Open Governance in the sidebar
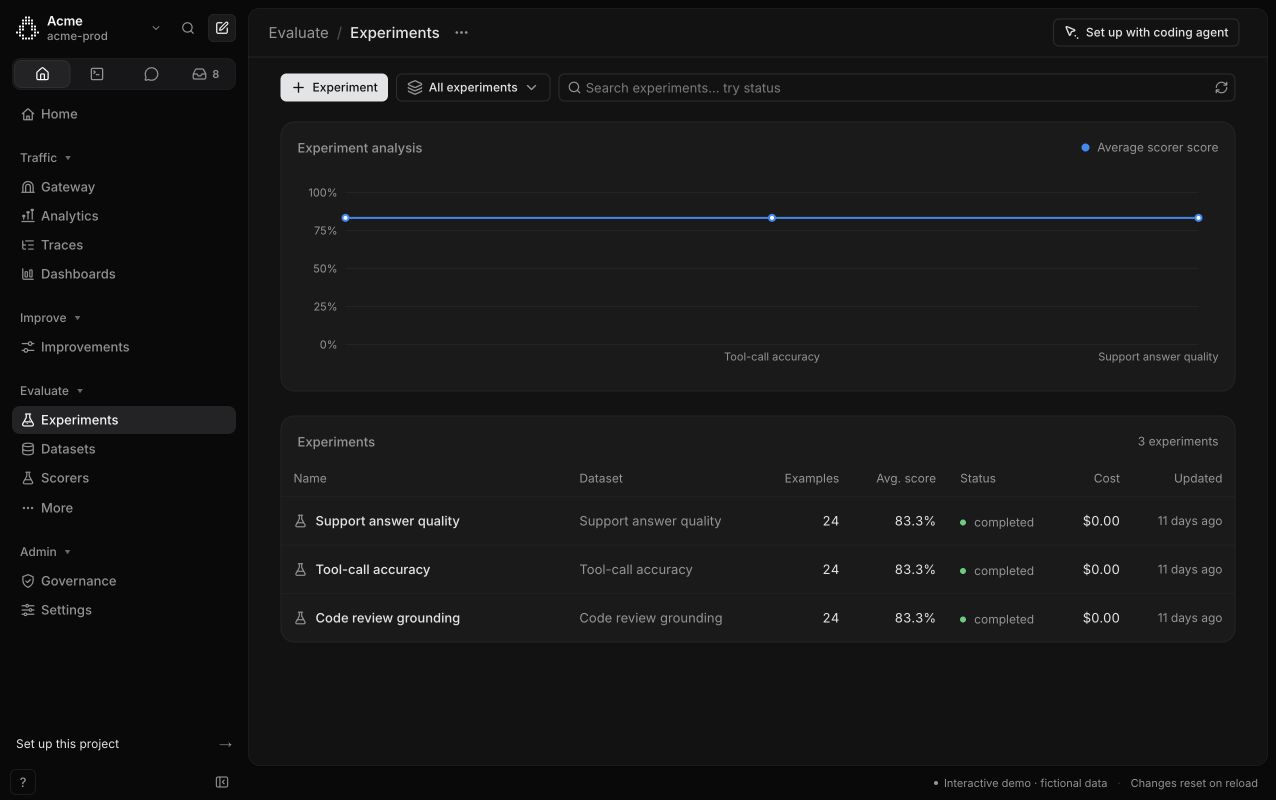Viewport: 1276px width, 800px height. pyautogui.click(x=124, y=581)
